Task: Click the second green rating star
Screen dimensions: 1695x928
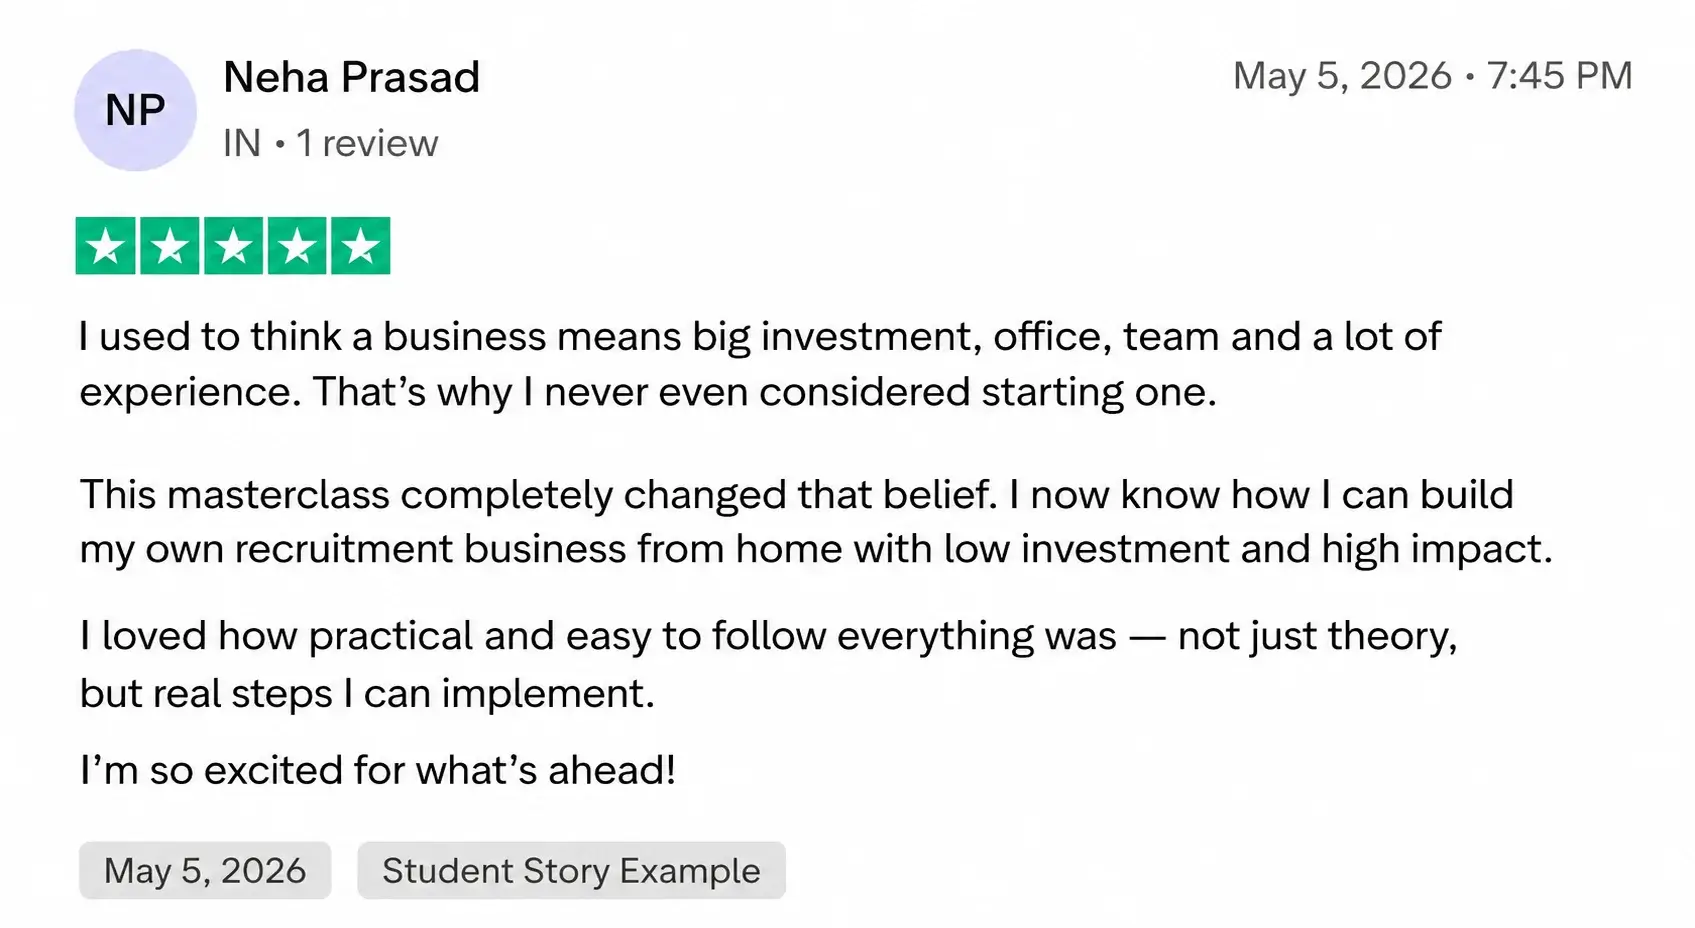Action: [170, 246]
